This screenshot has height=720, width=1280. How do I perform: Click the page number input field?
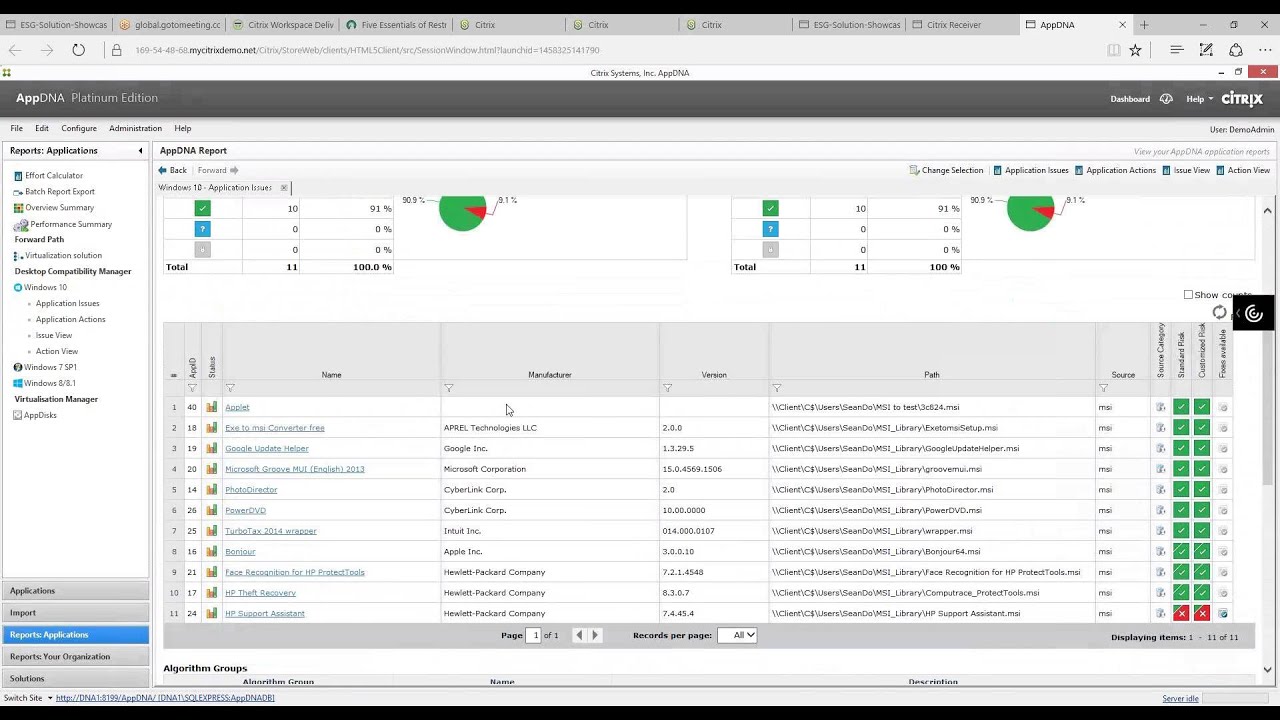[x=535, y=635]
